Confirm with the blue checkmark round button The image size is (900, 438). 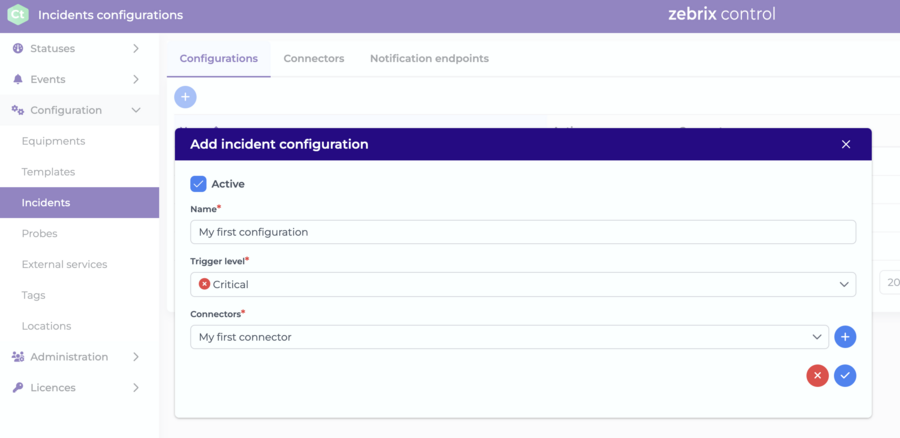(845, 375)
